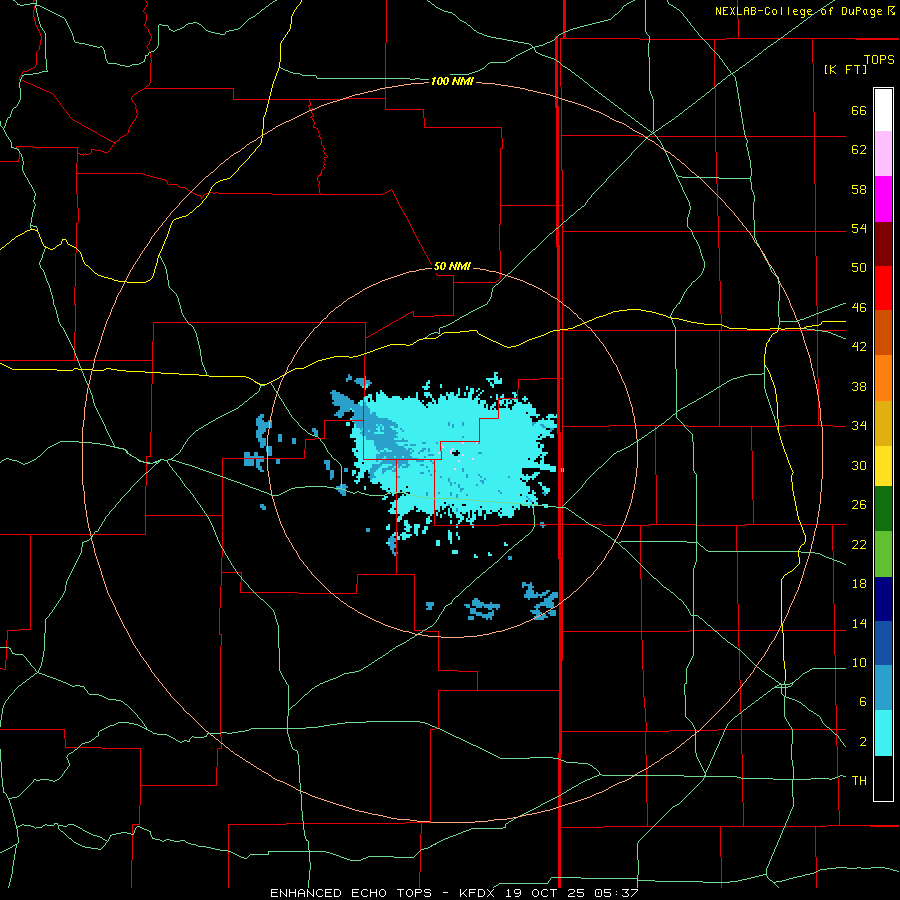The height and width of the screenshot is (900, 900).
Task: Click the dark orange 42-46 kft swatch
Action: [883, 333]
